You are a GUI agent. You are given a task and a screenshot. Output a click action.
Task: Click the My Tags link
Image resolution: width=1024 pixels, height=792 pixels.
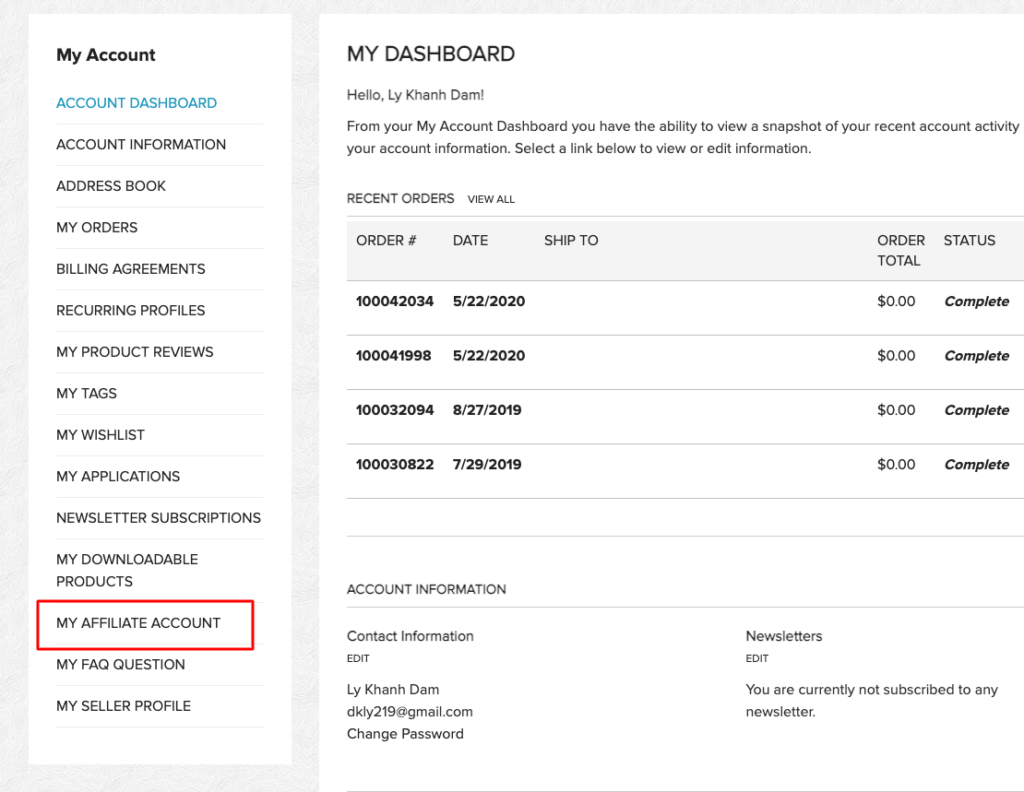point(86,393)
